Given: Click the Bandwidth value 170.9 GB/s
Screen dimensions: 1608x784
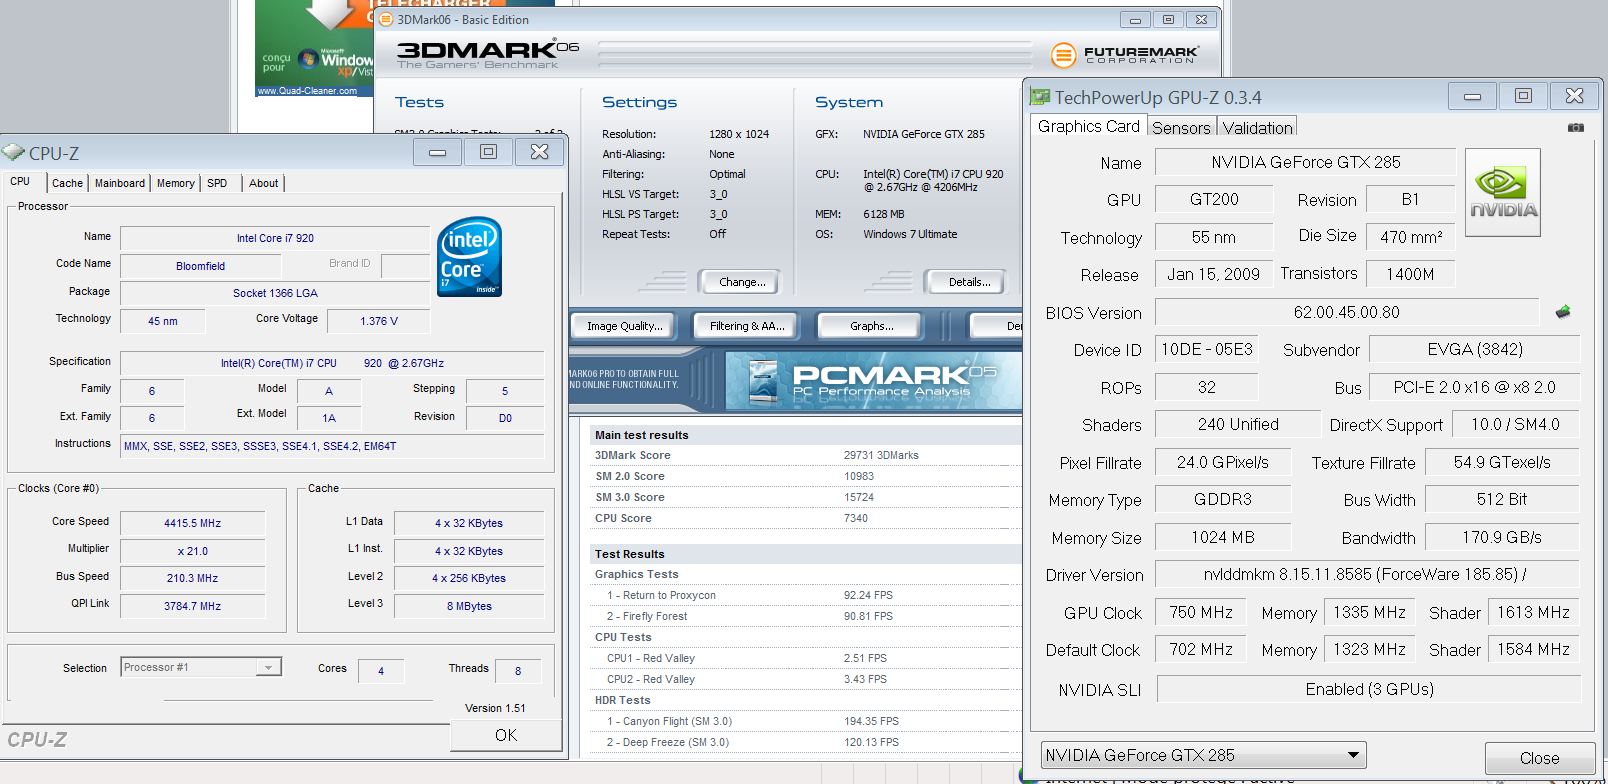Looking at the screenshot, I should pos(1501,537).
